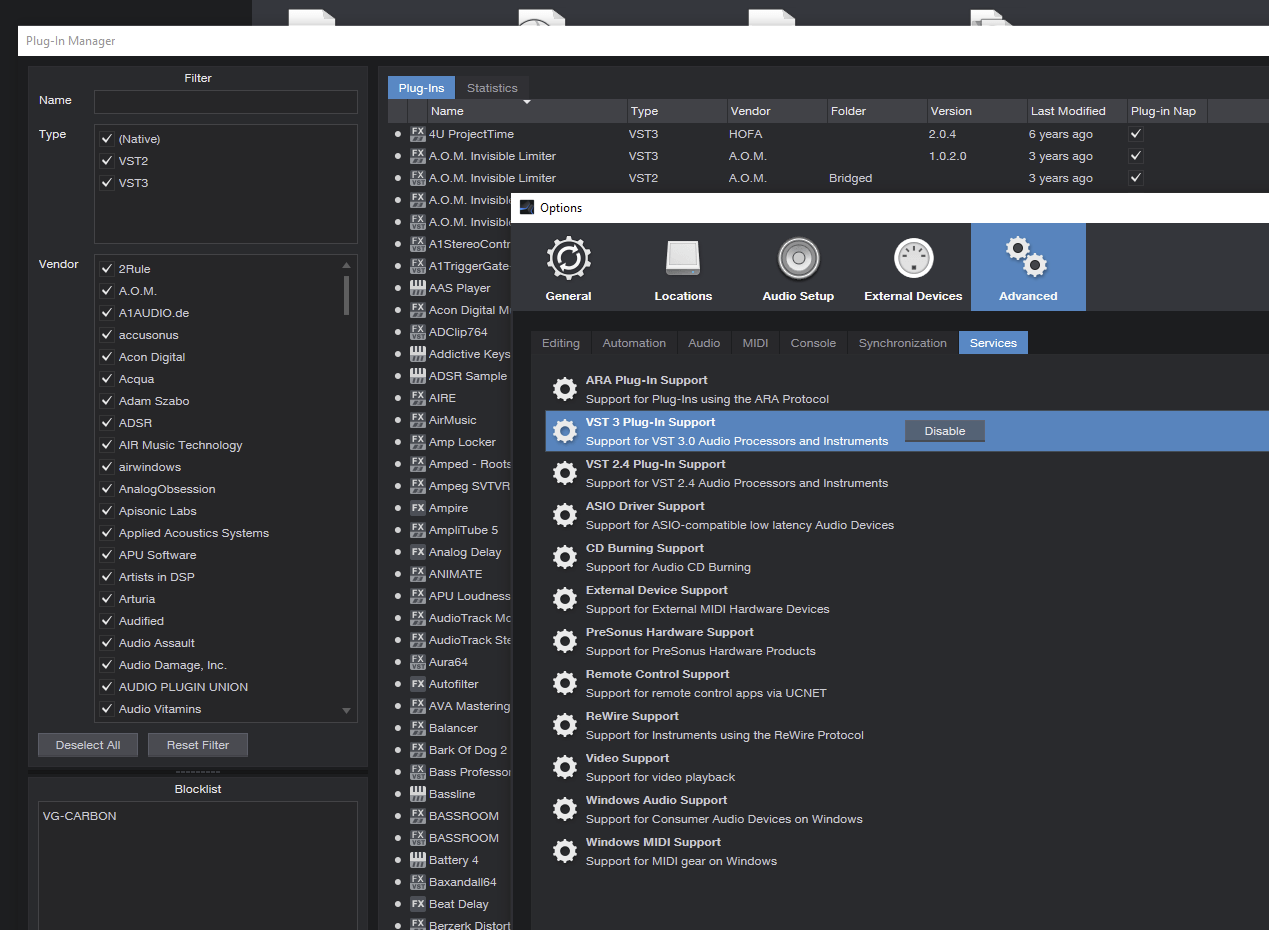Toggle the Audio Vitamins vendor checkbox
Image resolution: width=1269 pixels, height=930 pixels.
[x=107, y=709]
